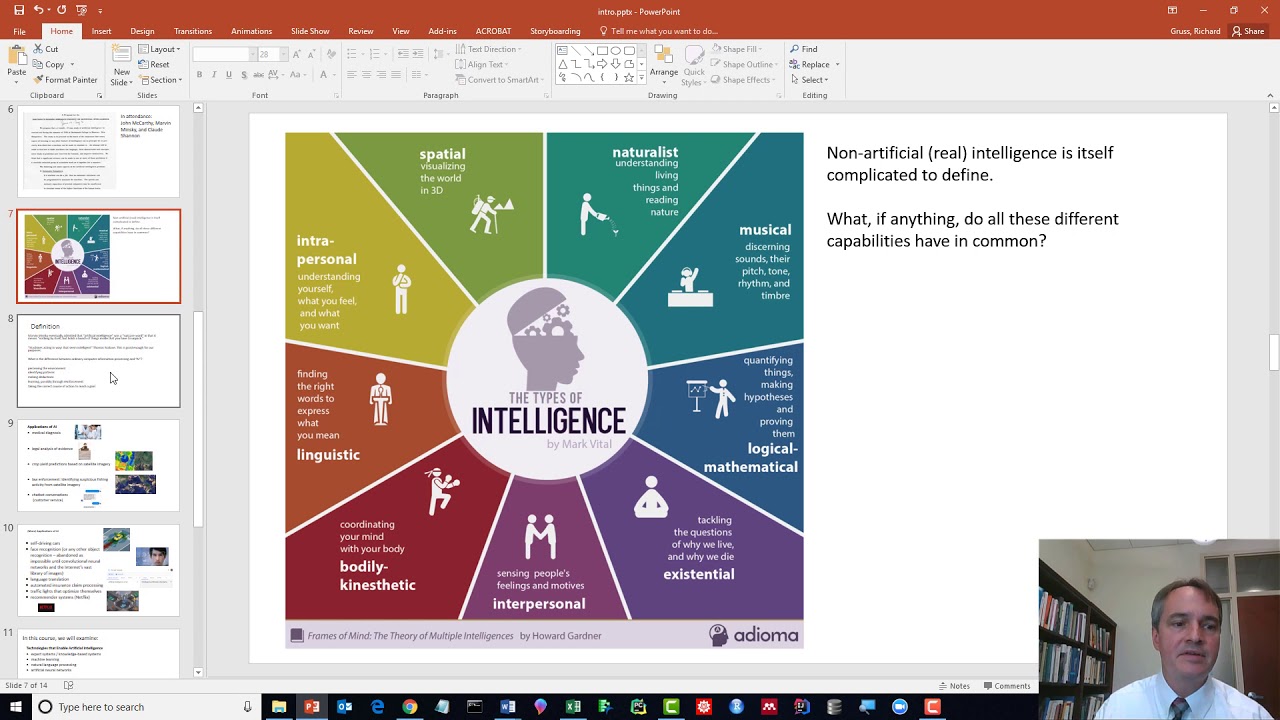Reset the slide layout
1280x720 pixels.
tap(153, 64)
